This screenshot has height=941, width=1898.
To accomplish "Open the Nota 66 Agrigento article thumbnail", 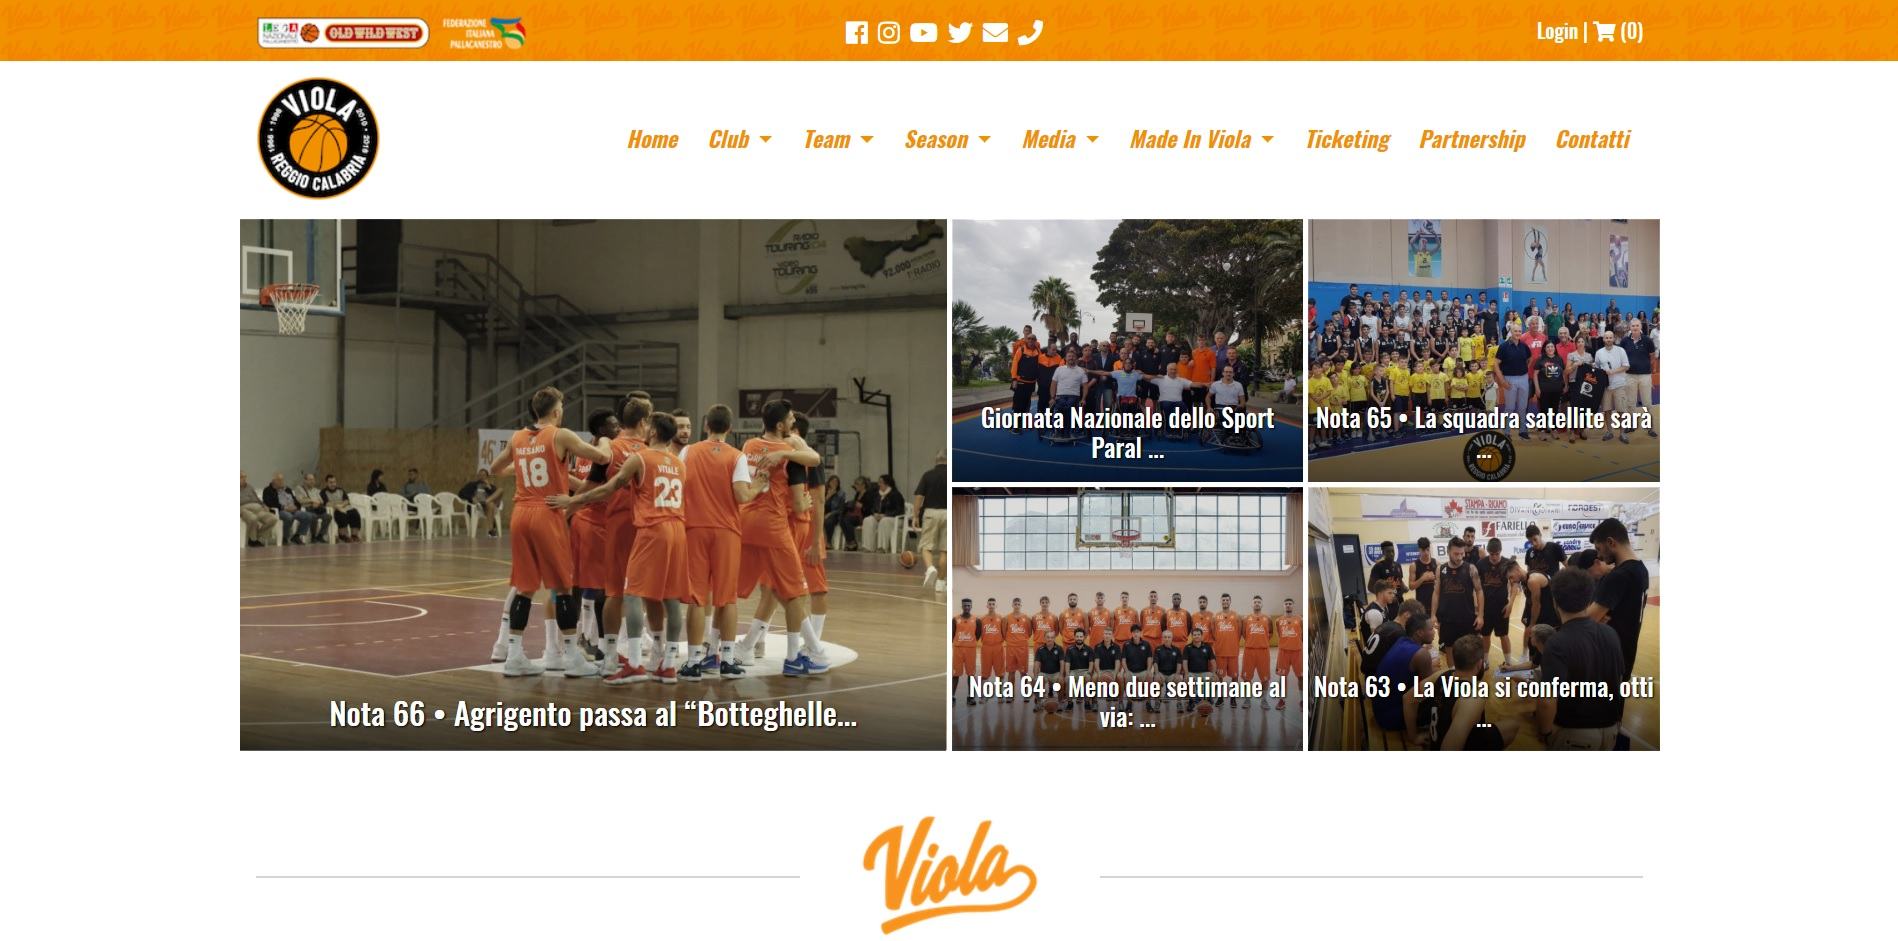I will 593,485.
